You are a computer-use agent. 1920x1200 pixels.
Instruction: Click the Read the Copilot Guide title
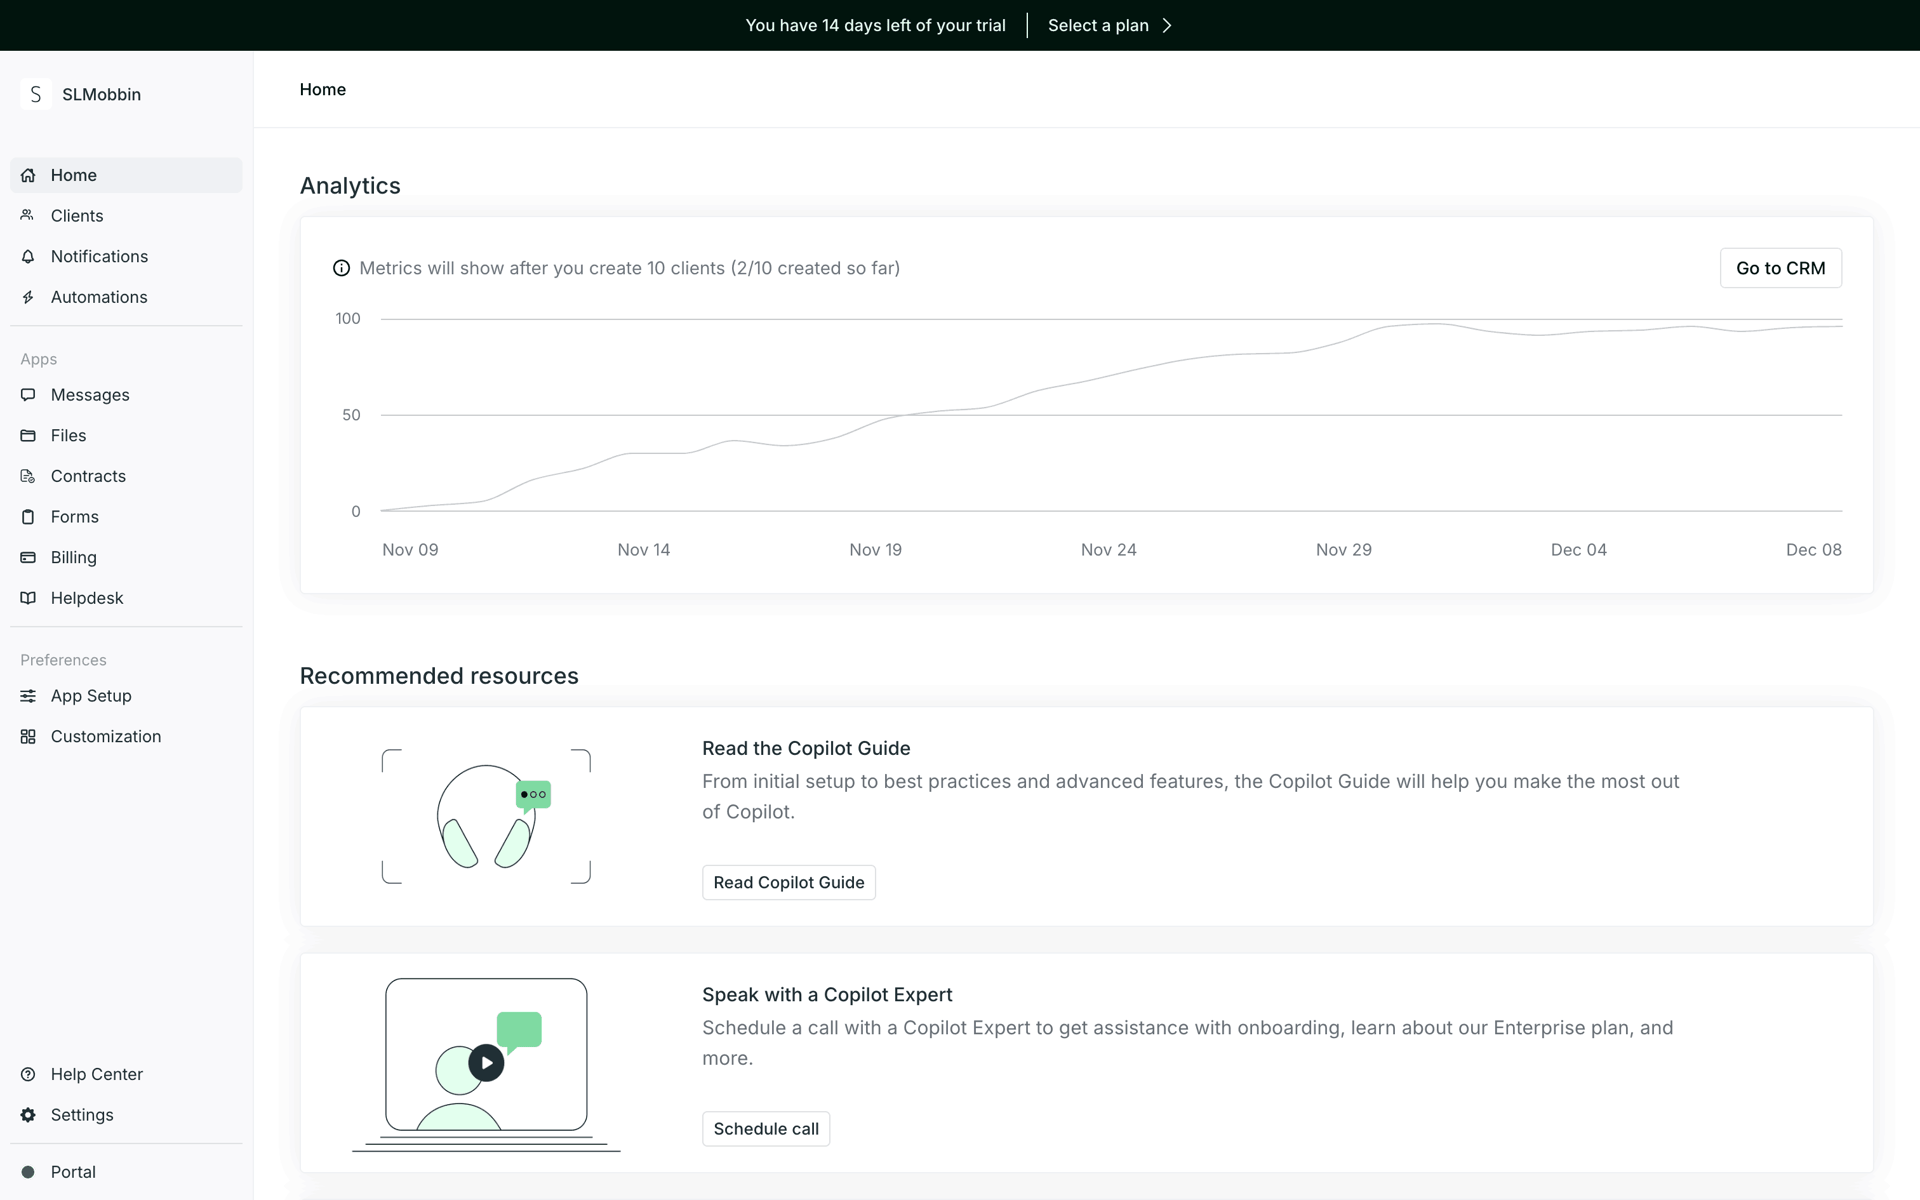point(806,748)
